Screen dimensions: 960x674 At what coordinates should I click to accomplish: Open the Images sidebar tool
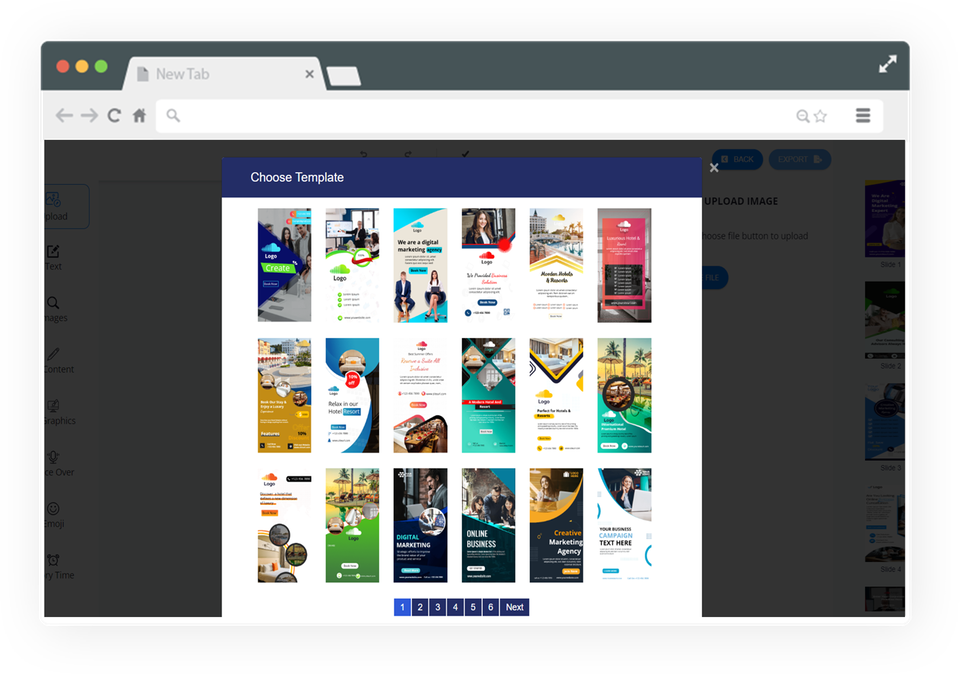[x=55, y=309]
